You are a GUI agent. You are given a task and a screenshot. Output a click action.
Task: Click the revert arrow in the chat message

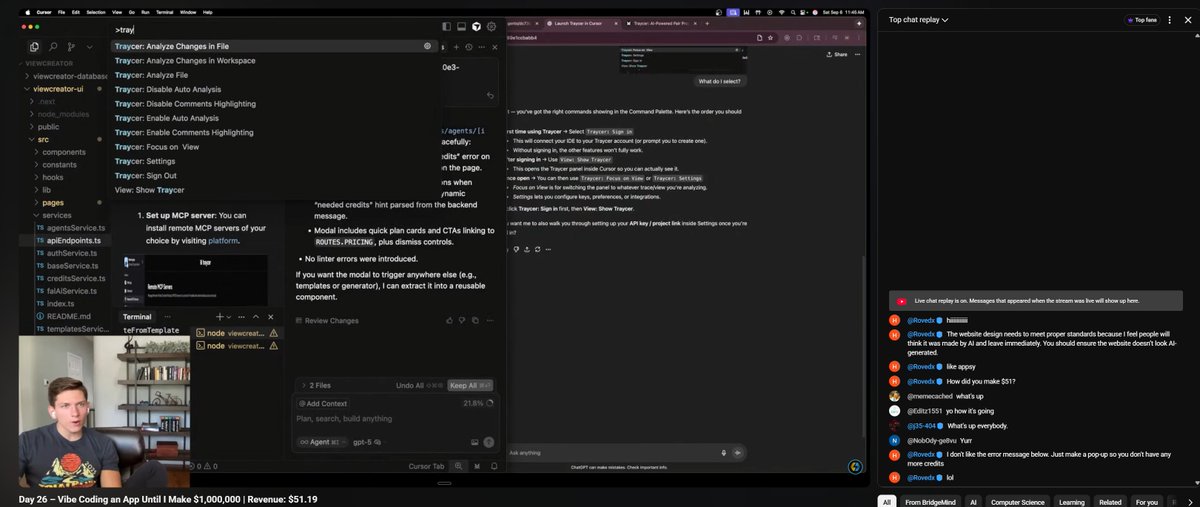pyautogui.click(x=490, y=96)
